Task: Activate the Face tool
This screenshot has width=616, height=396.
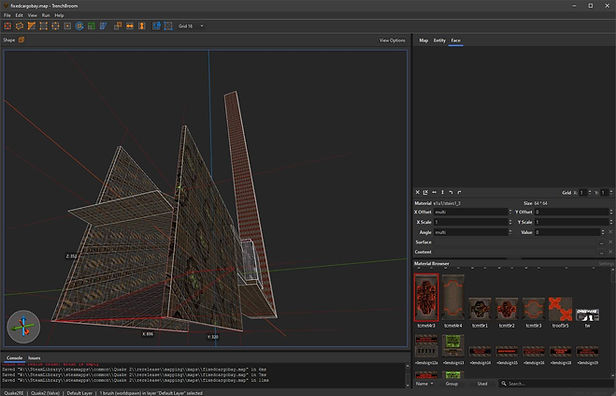Action: (x=68, y=26)
